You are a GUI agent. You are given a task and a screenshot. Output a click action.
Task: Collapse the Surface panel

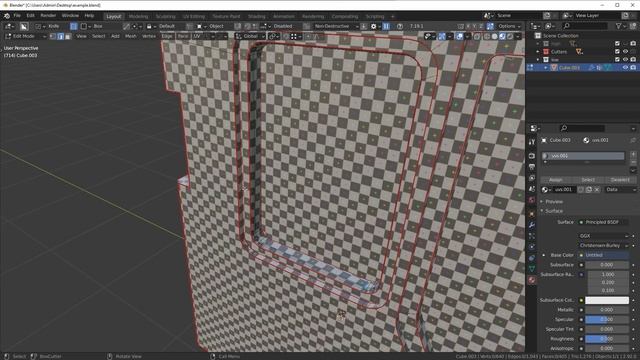pyautogui.click(x=554, y=211)
